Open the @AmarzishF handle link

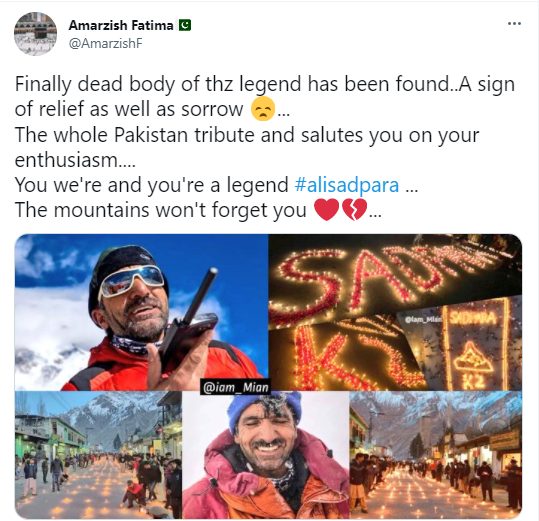(x=106, y=44)
